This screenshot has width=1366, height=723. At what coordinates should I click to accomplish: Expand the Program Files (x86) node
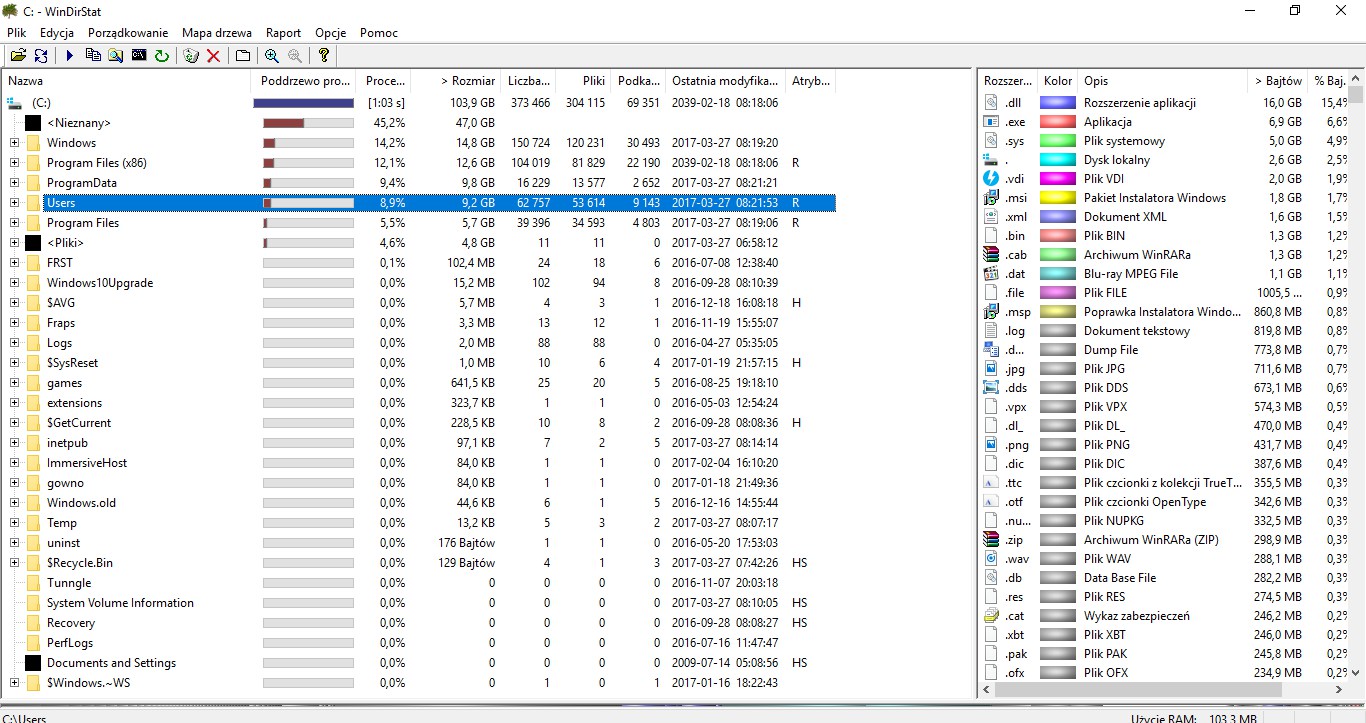click(14, 163)
